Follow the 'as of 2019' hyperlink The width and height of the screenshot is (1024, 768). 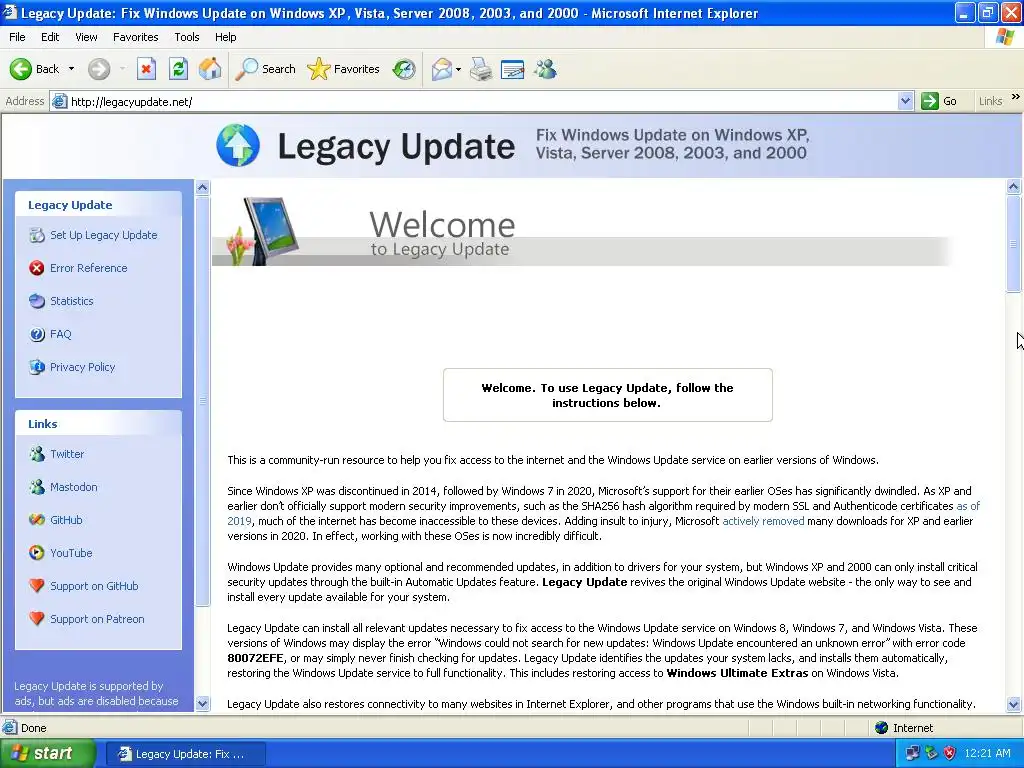pos(968,506)
